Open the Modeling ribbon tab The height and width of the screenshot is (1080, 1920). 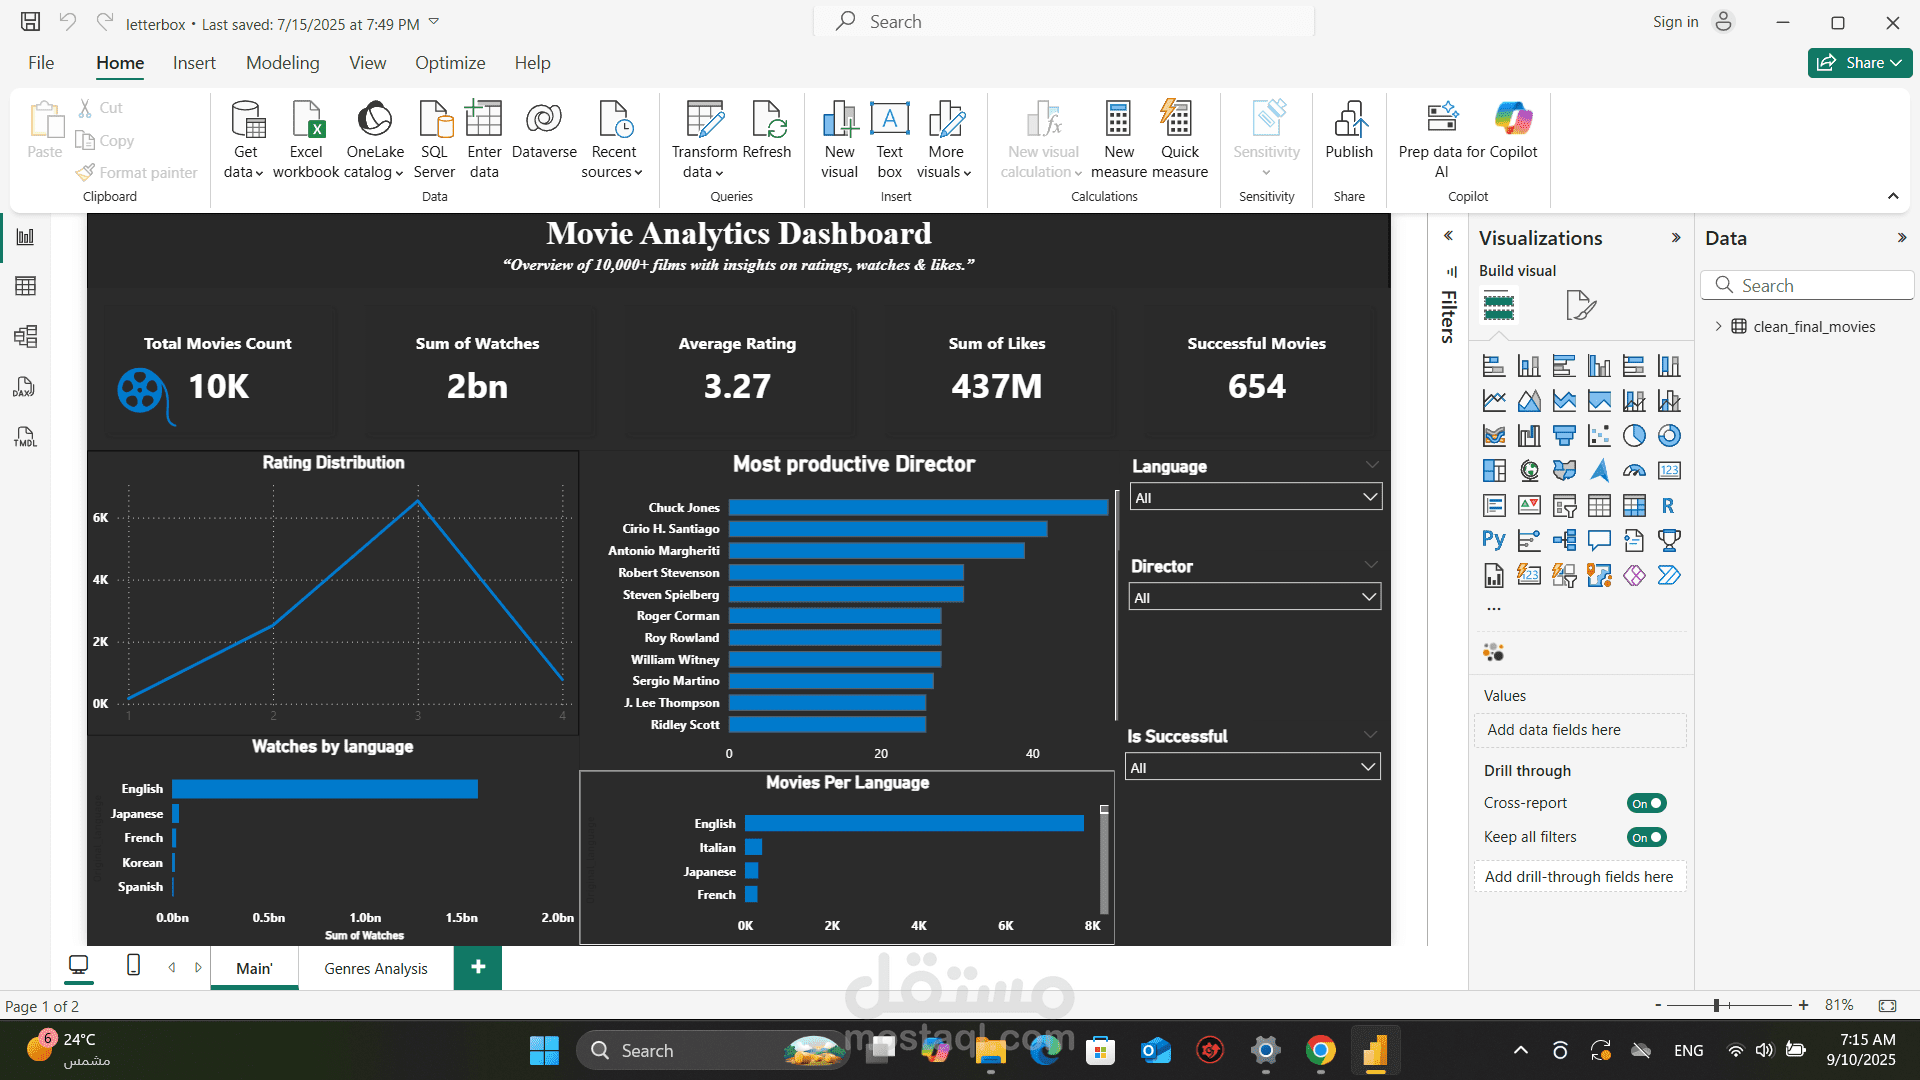tap(283, 63)
